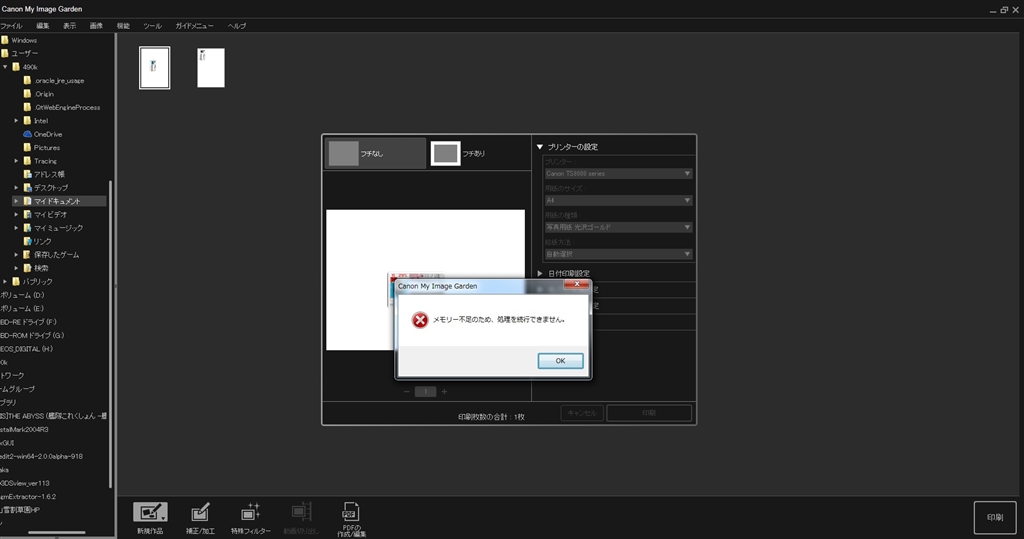Select the マイドキュメント folder icon
Screen dimensions: 1024x539
27,201
